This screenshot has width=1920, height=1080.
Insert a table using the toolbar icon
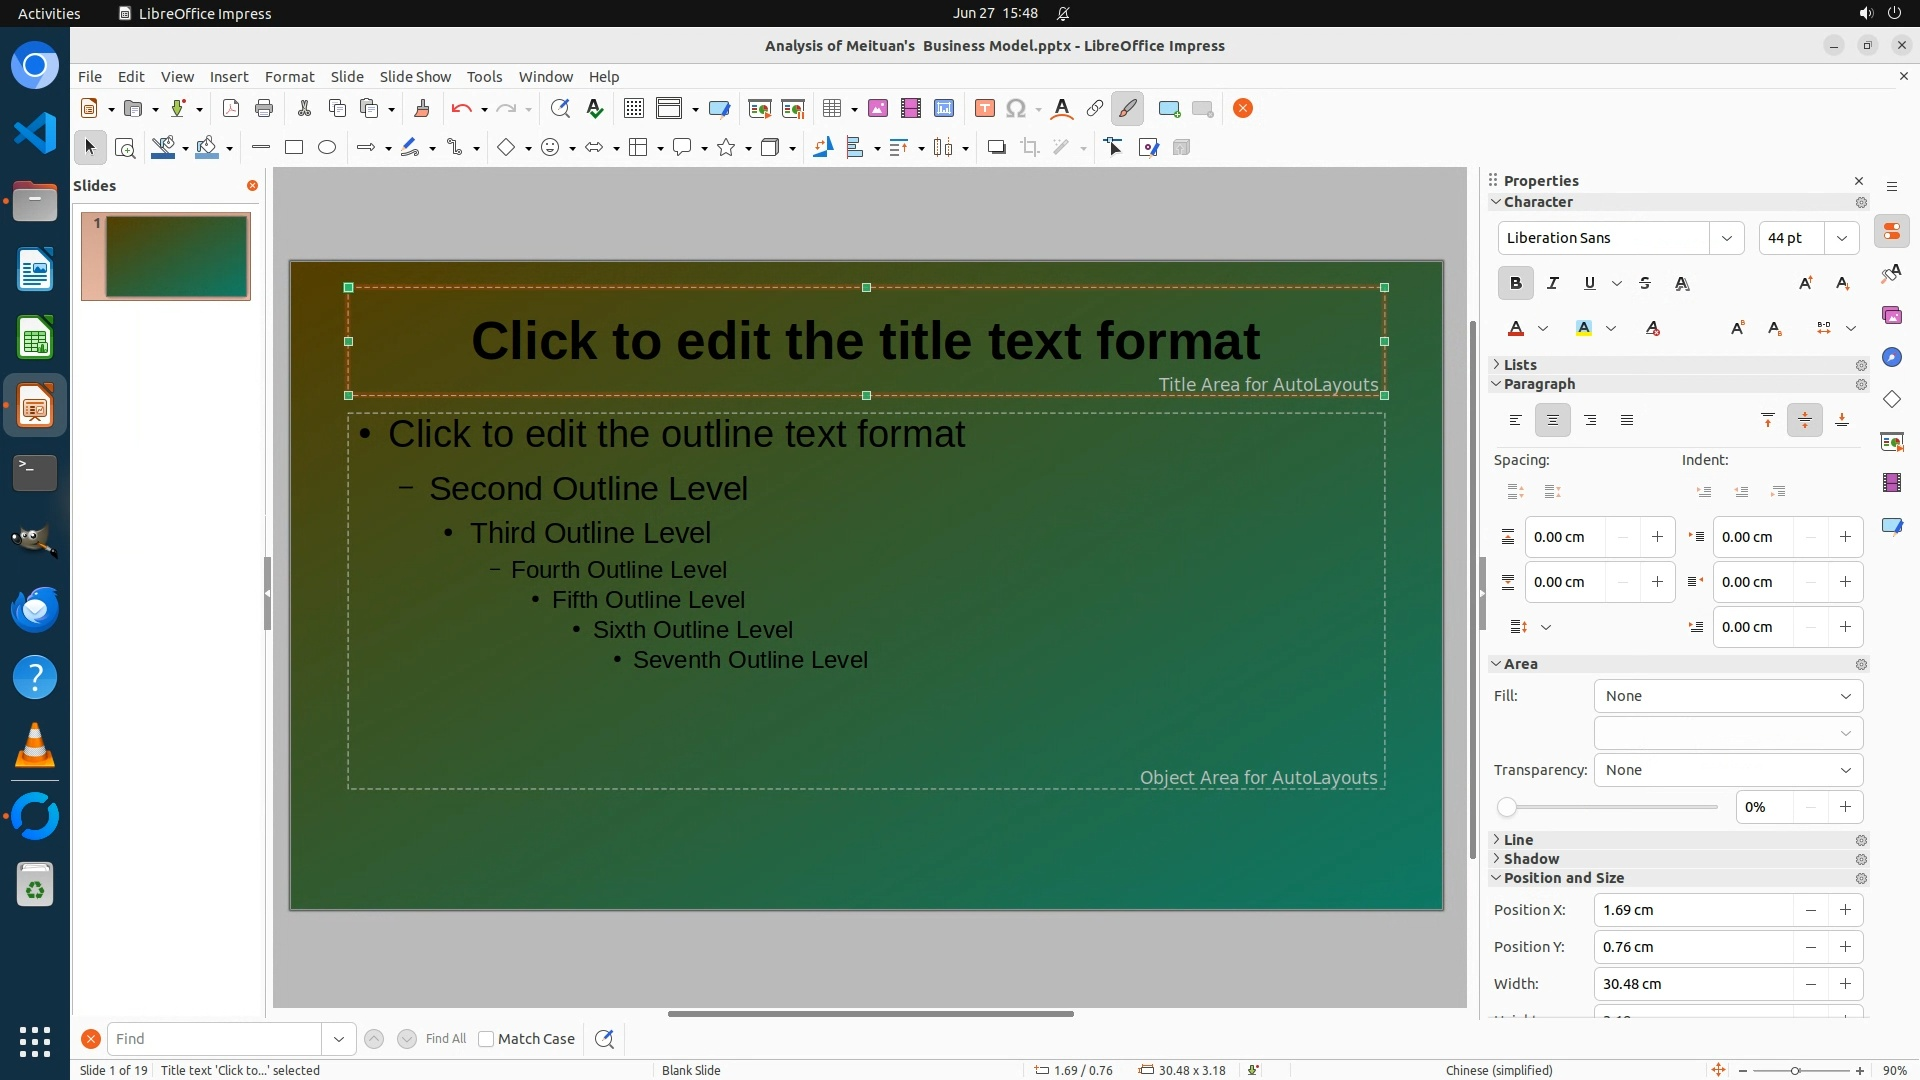[x=831, y=109]
